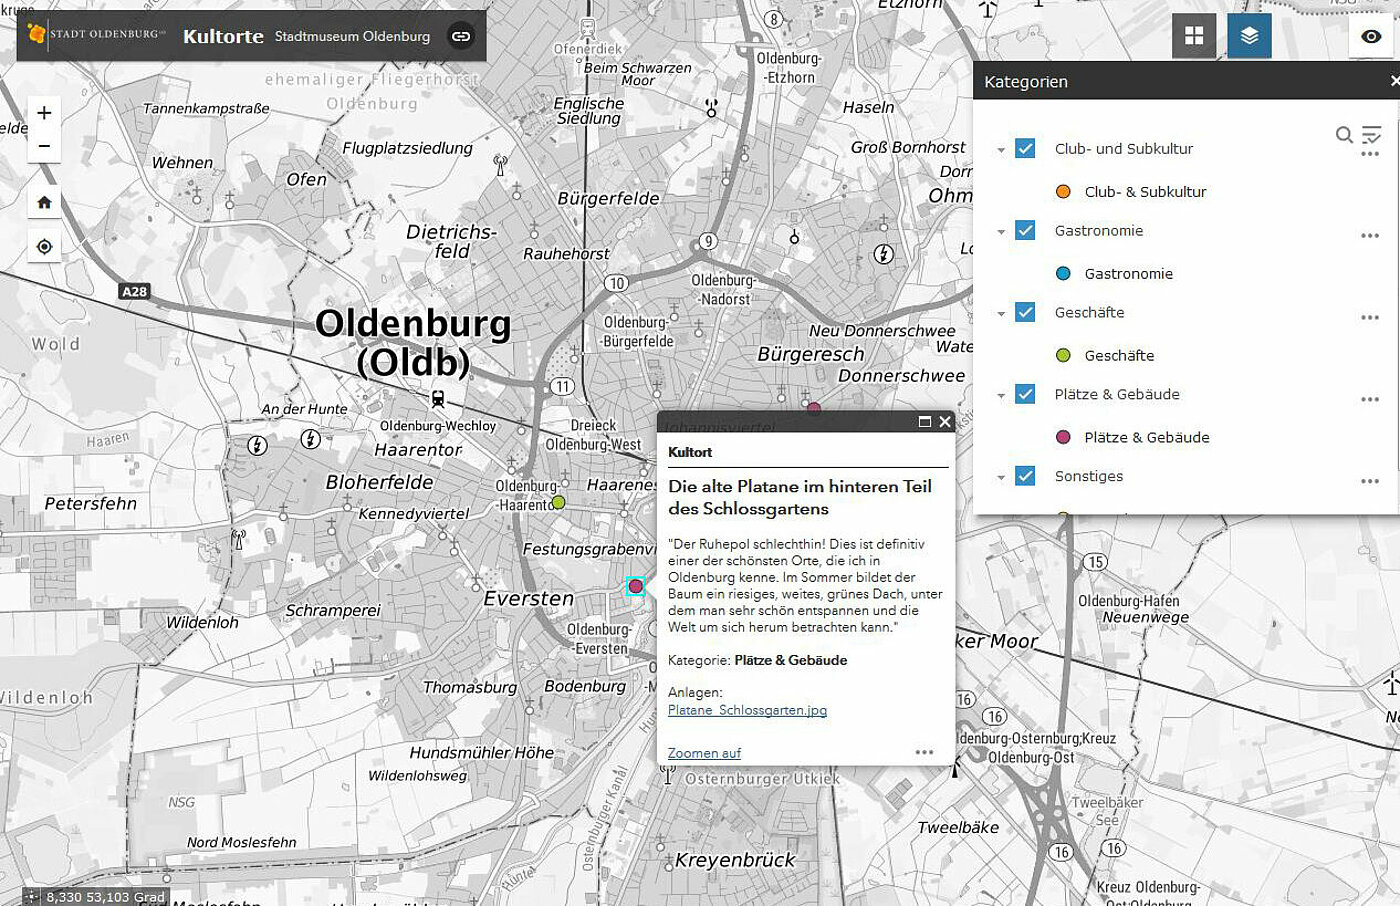The height and width of the screenshot is (906, 1400).
Task: Click blue Gastronomie legend swatch
Action: coord(1063,273)
